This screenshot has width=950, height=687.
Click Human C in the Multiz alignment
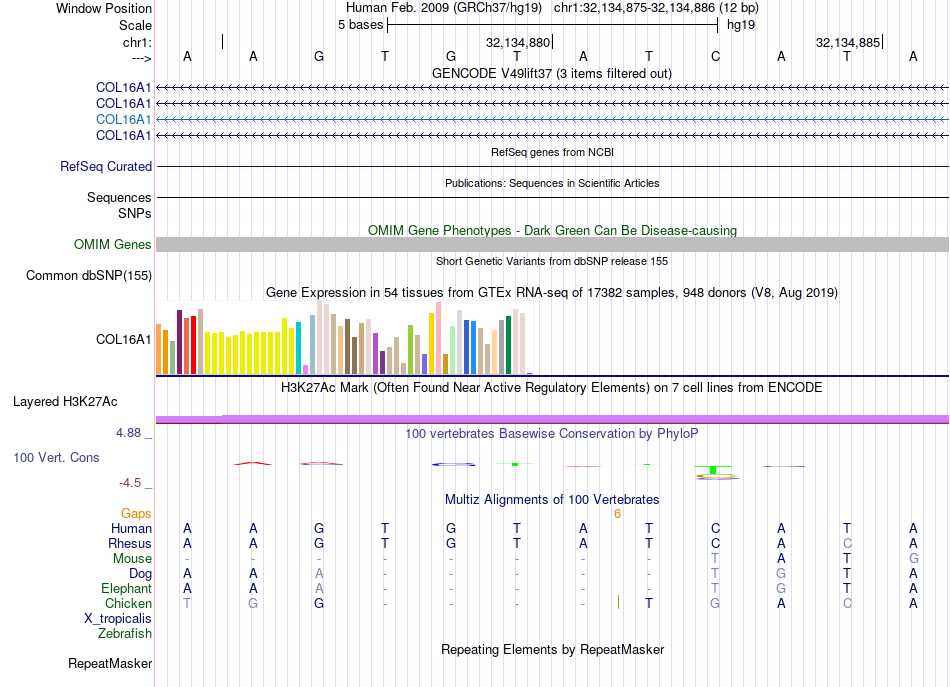[x=715, y=528]
